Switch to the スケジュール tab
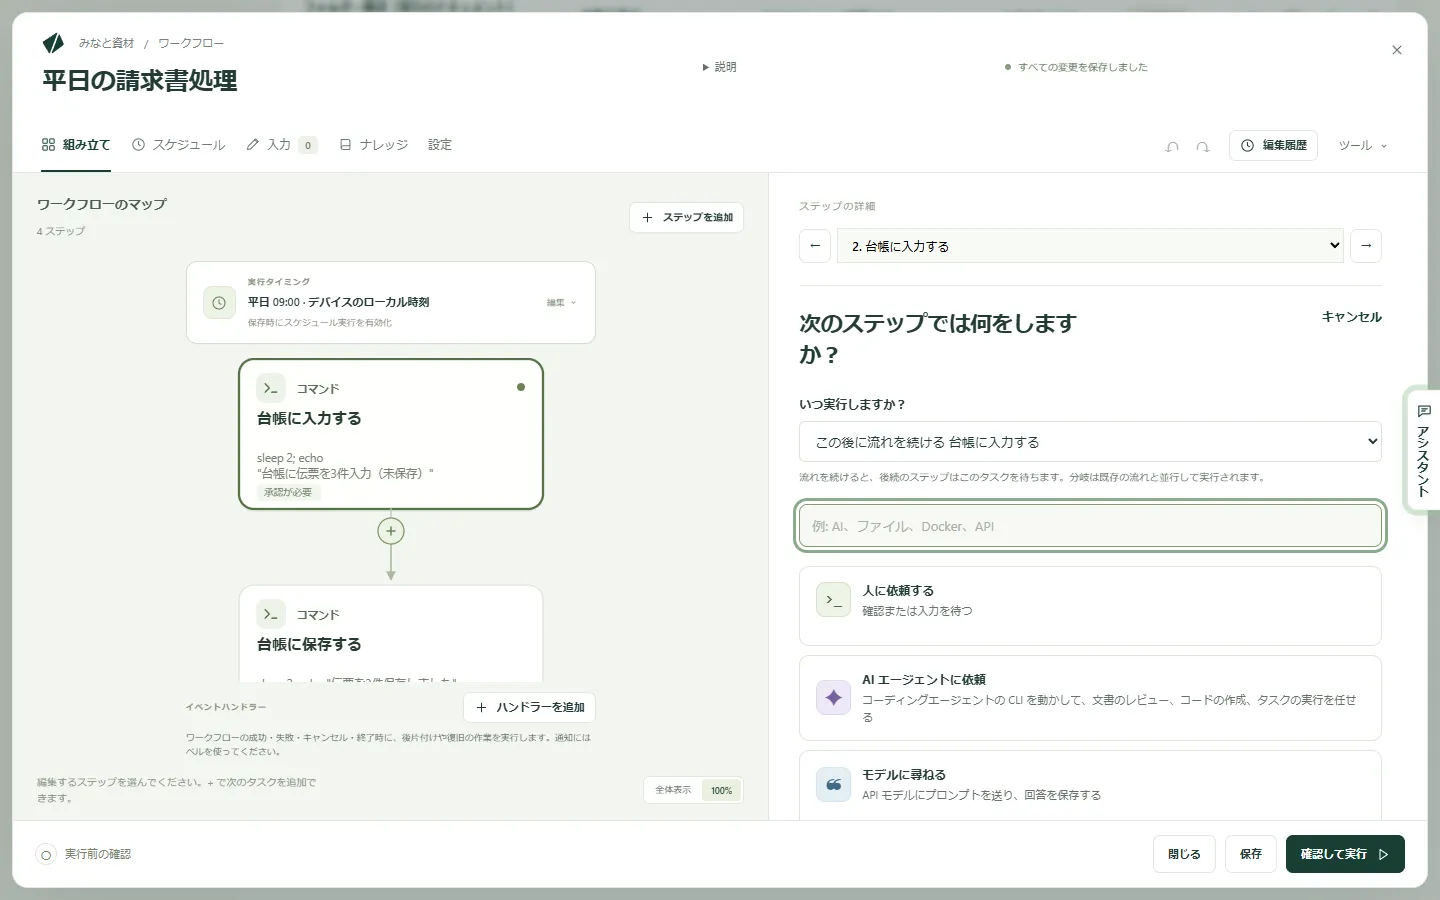1440x900 pixels. point(179,145)
